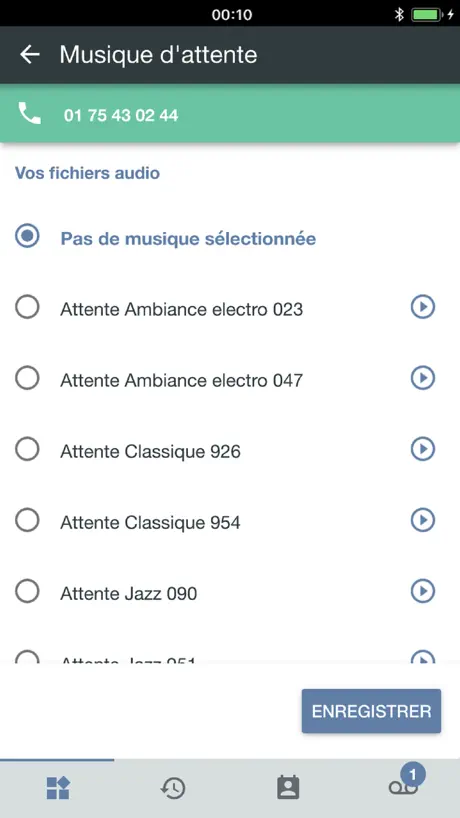The width and height of the screenshot is (460, 818).
Task: Tap the phone handset icon
Action: point(29,113)
